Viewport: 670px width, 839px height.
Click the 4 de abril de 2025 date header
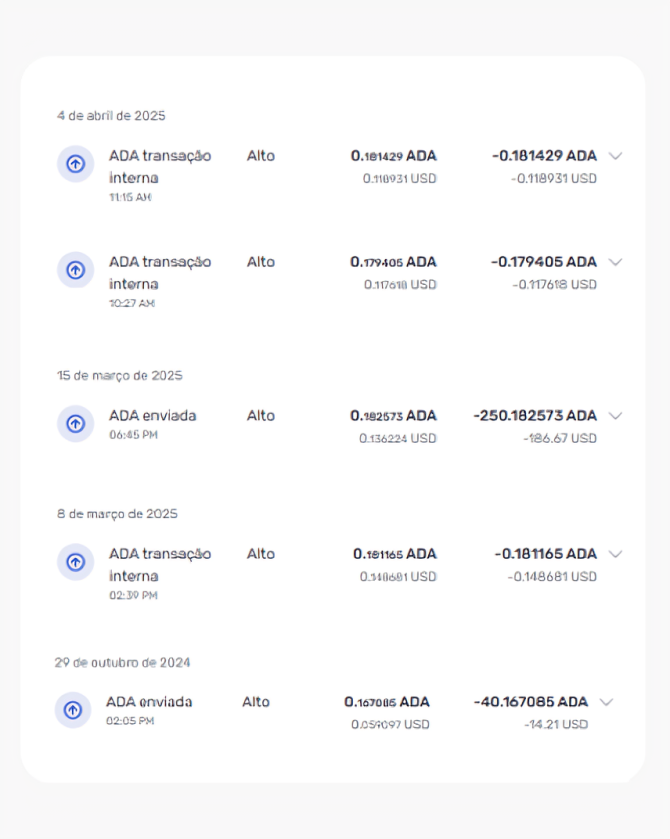[x=111, y=116]
